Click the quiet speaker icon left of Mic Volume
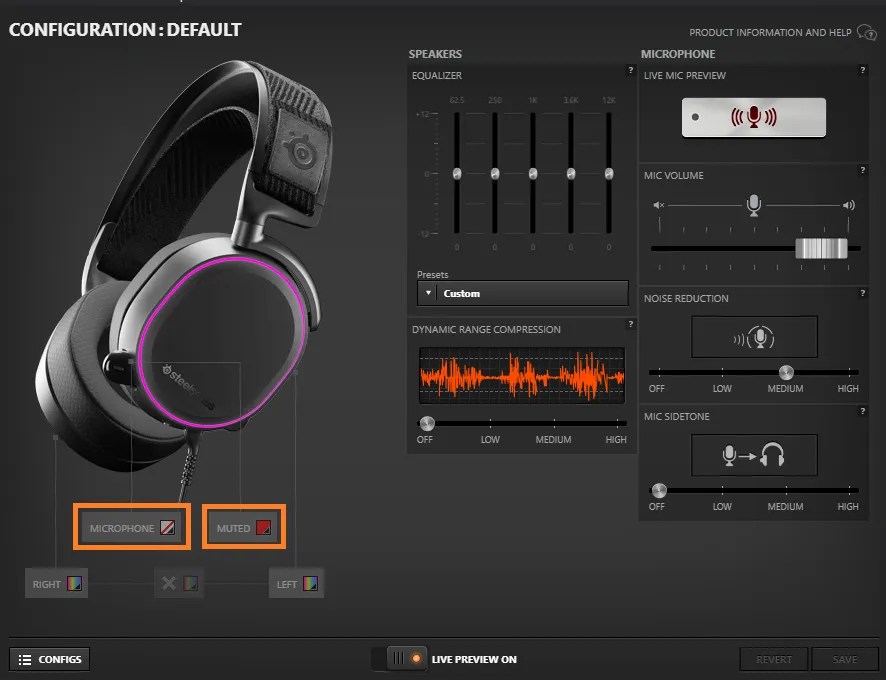Screen dimensions: 886x680 [x=660, y=204]
